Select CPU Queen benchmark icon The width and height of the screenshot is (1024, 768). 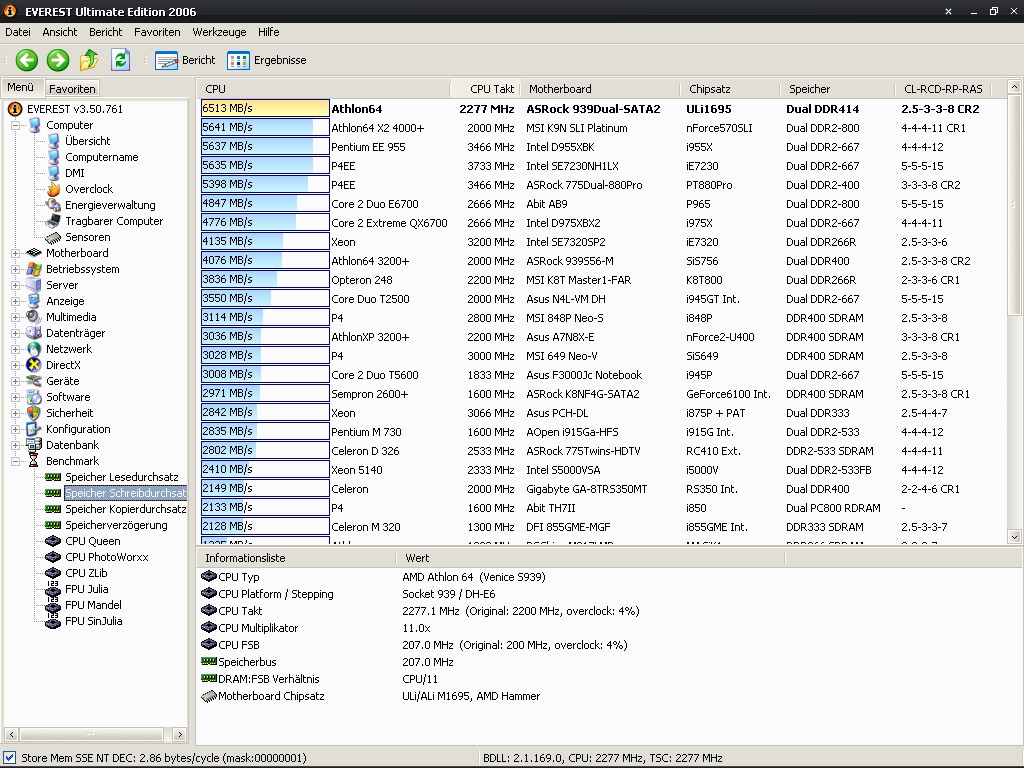click(53, 541)
